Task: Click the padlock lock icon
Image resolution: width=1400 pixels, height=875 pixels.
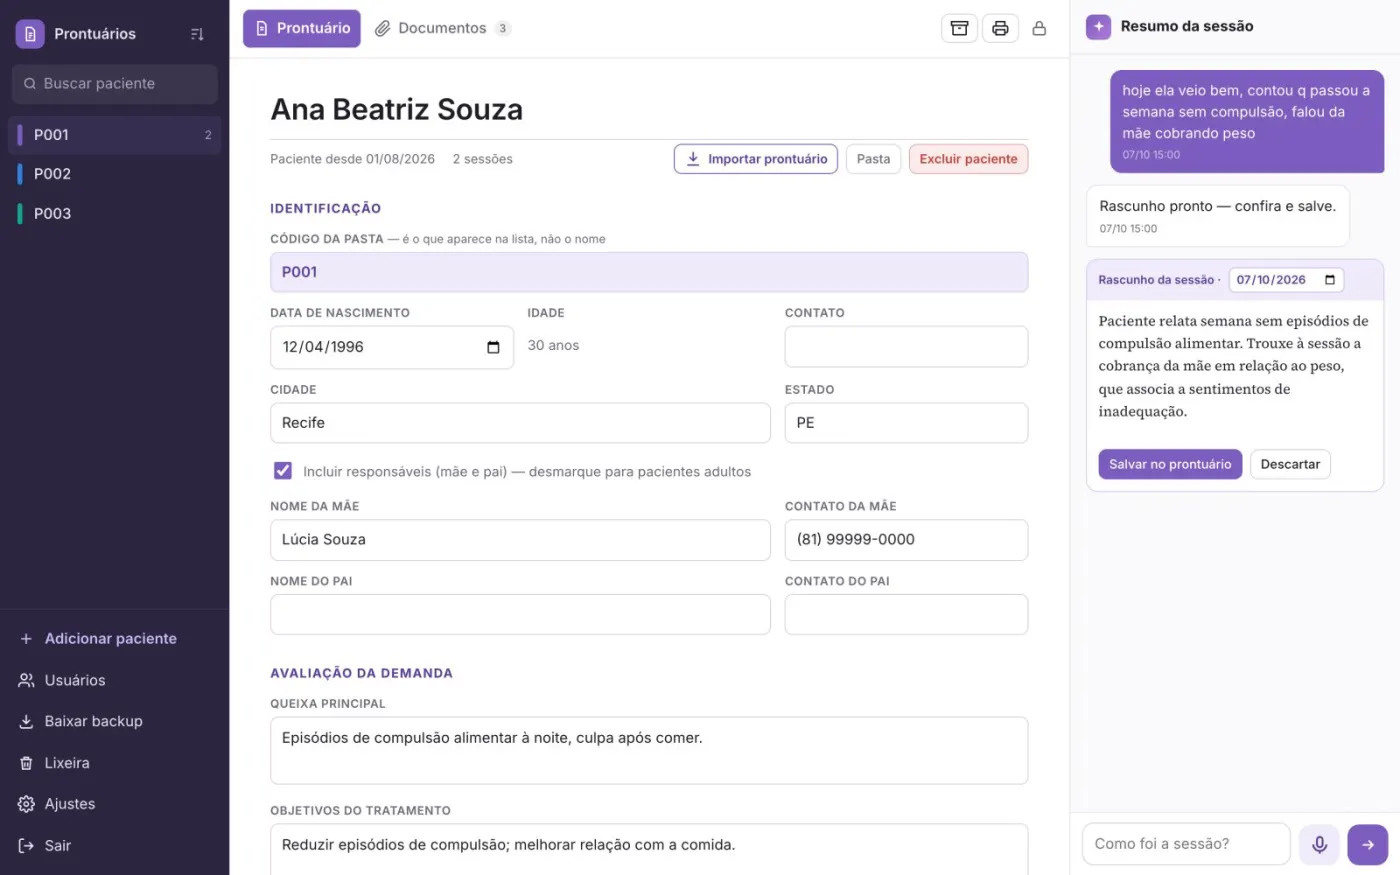Action: pyautogui.click(x=1039, y=28)
